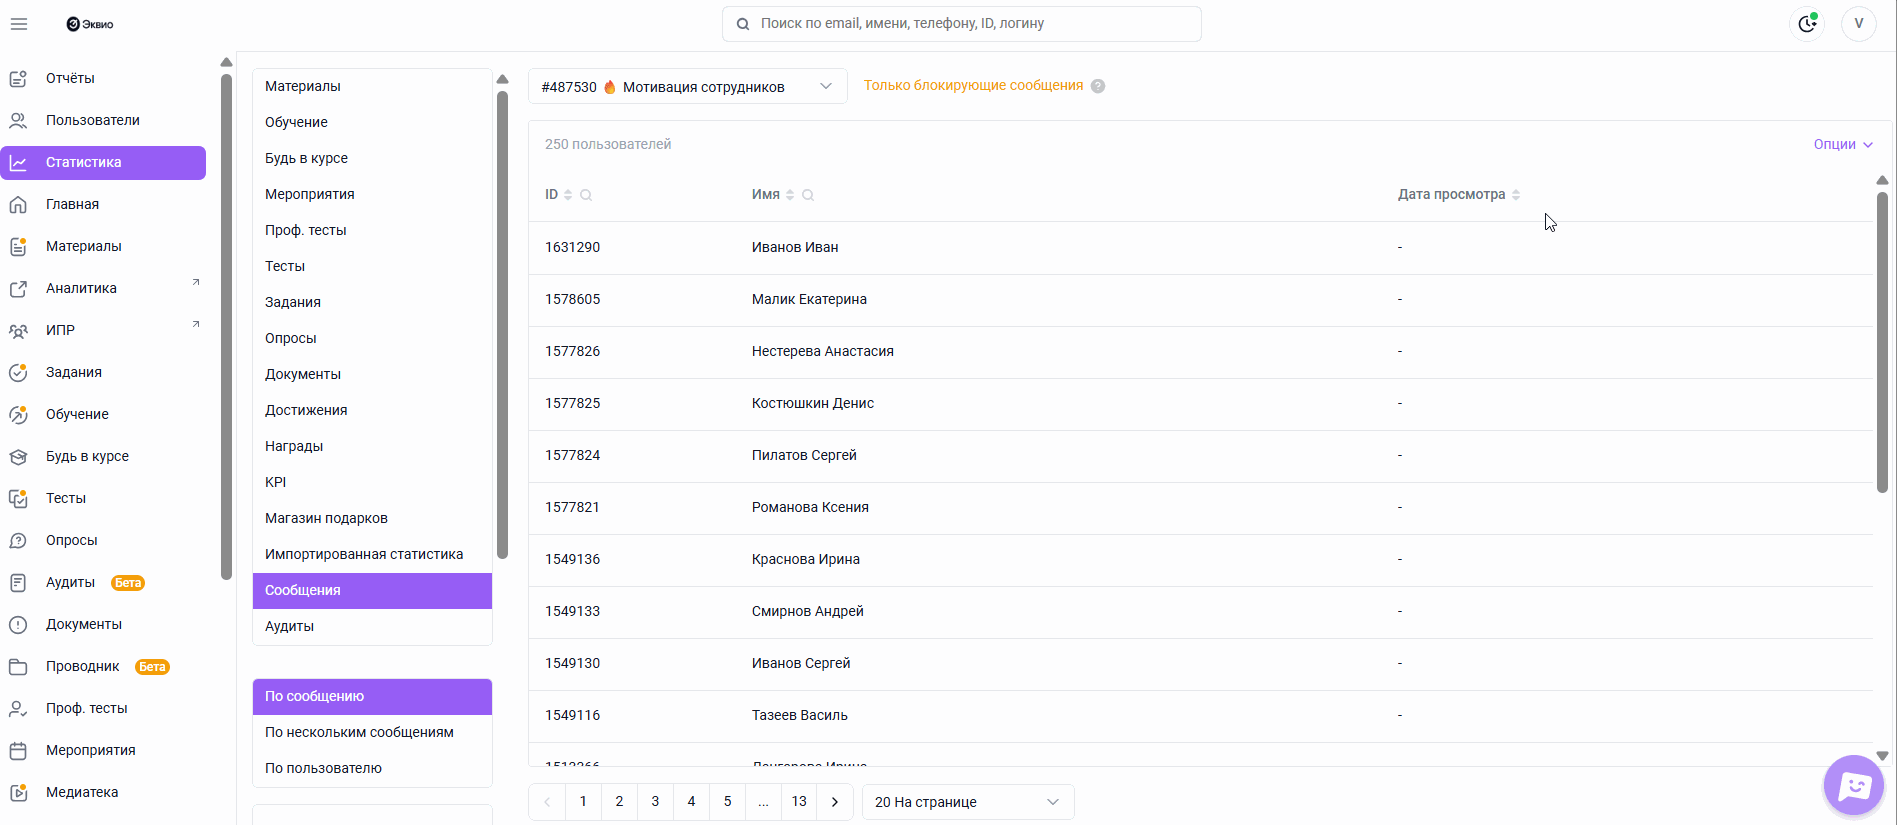
Task: Click user name Костюшкин Денис
Action: click(813, 403)
